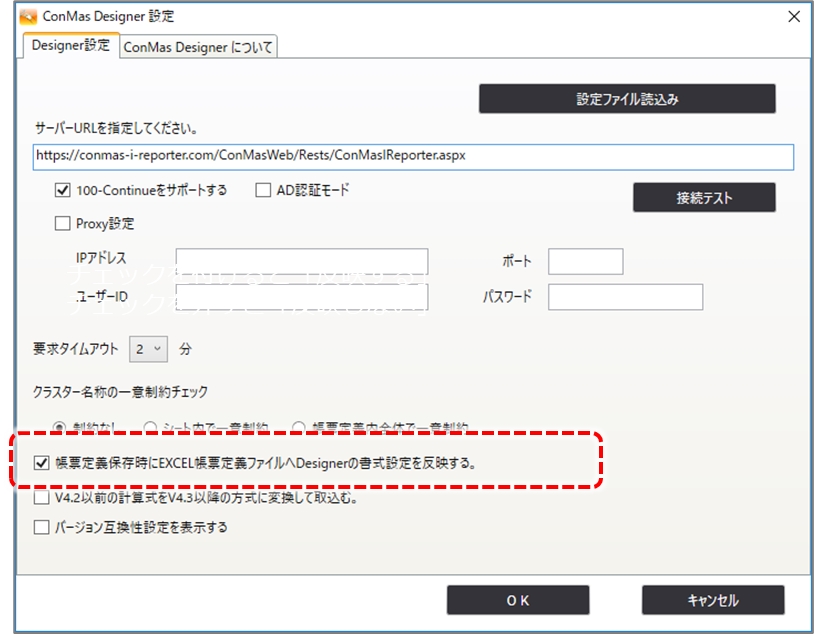Close the ConMas Designer 設定 dialog
814x634 pixels.
click(x=794, y=17)
